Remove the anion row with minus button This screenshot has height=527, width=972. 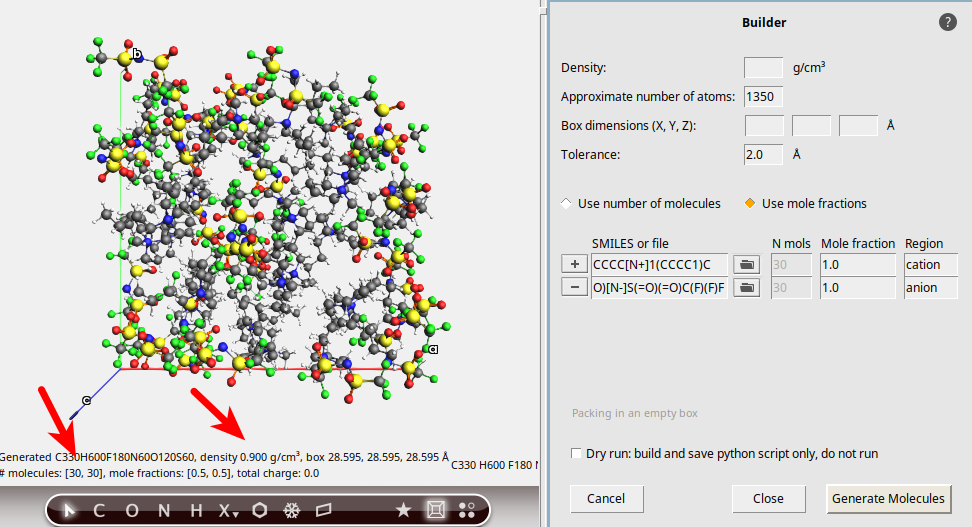coord(574,288)
